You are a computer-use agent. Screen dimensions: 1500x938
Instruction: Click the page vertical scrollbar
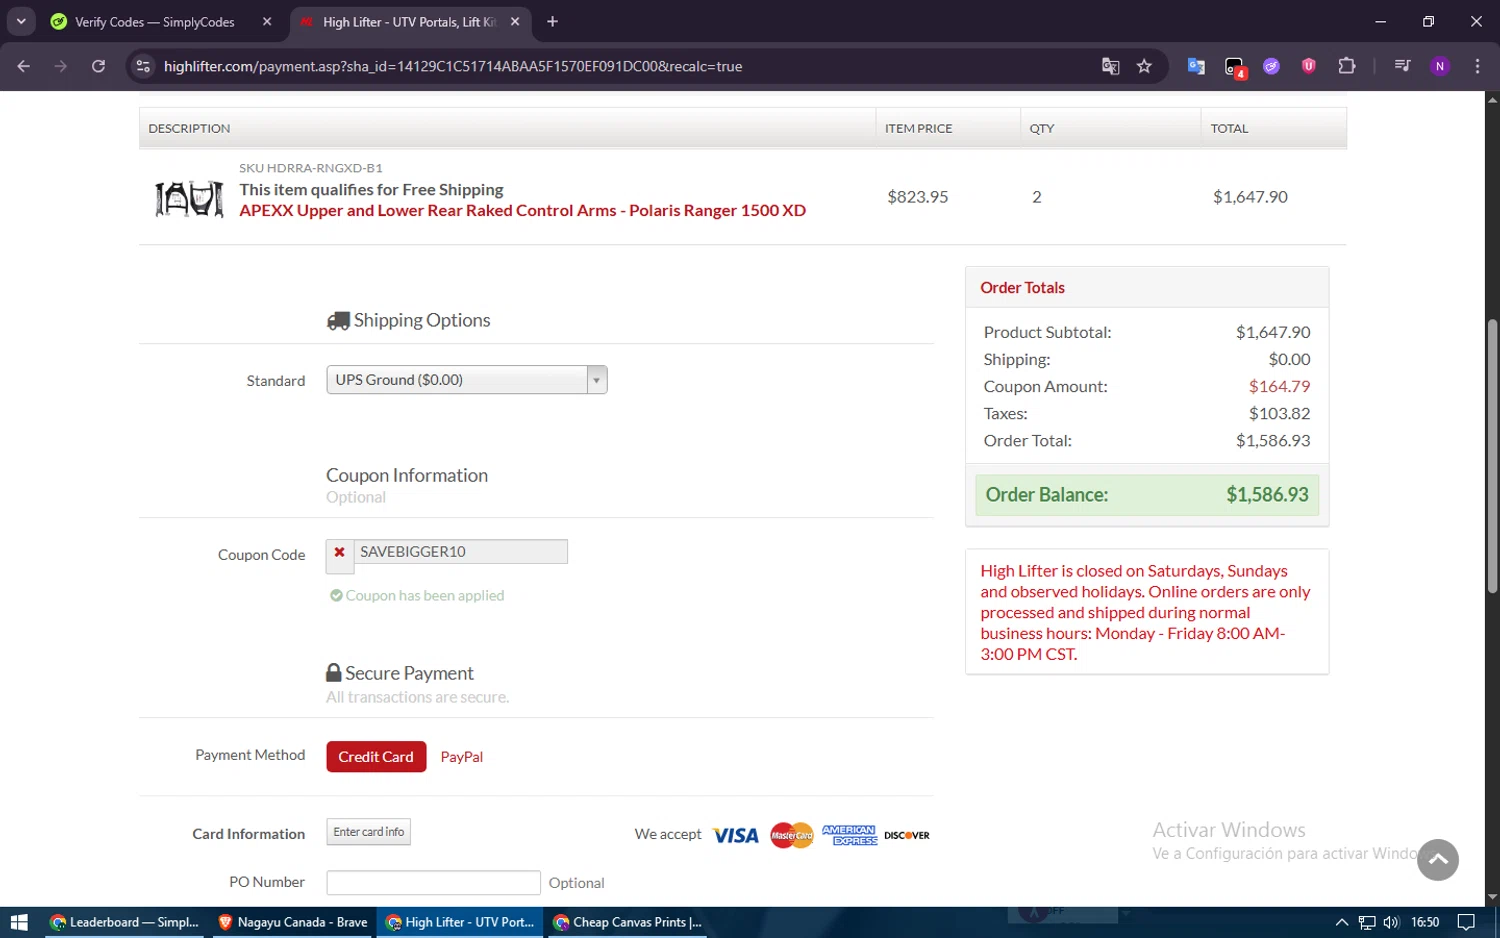pyautogui.click(x=1492, y=455)
